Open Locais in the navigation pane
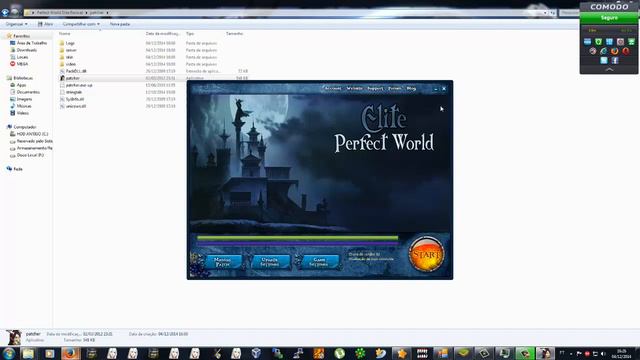640x360 pixels. point(22,57)
